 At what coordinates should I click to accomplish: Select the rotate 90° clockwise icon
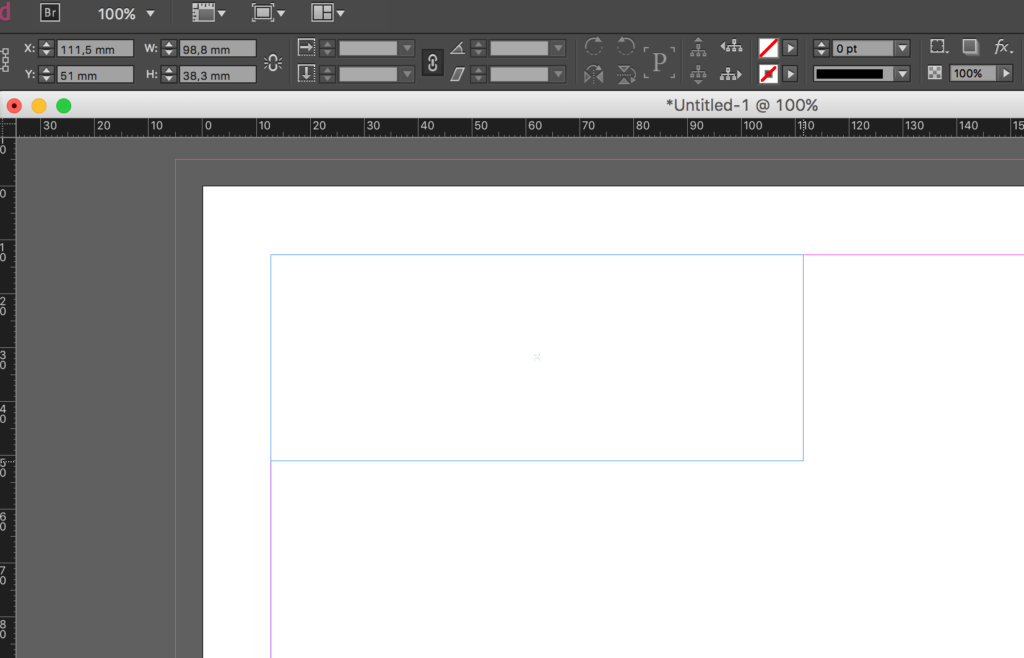click(x=592, y=46)
